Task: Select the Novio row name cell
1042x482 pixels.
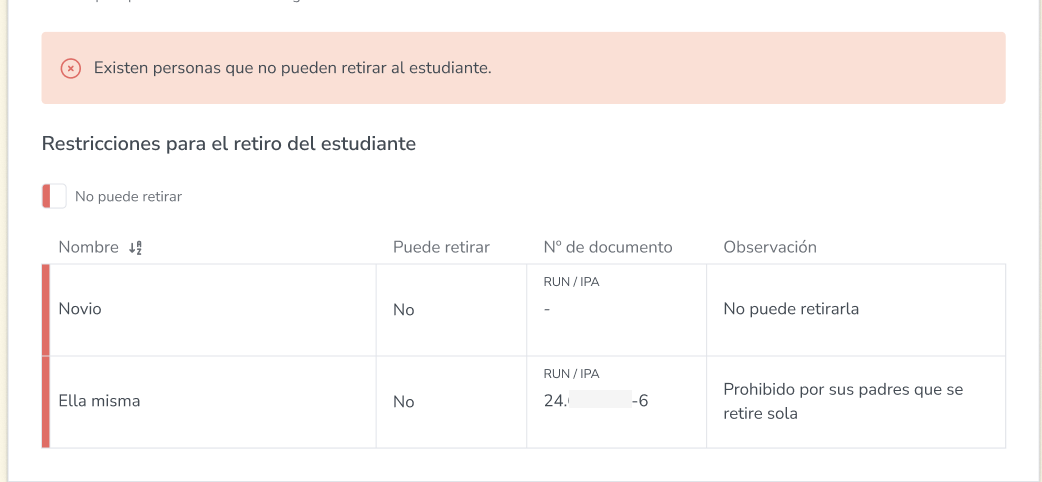Action: pyautogui.click(x=213, y=309)
